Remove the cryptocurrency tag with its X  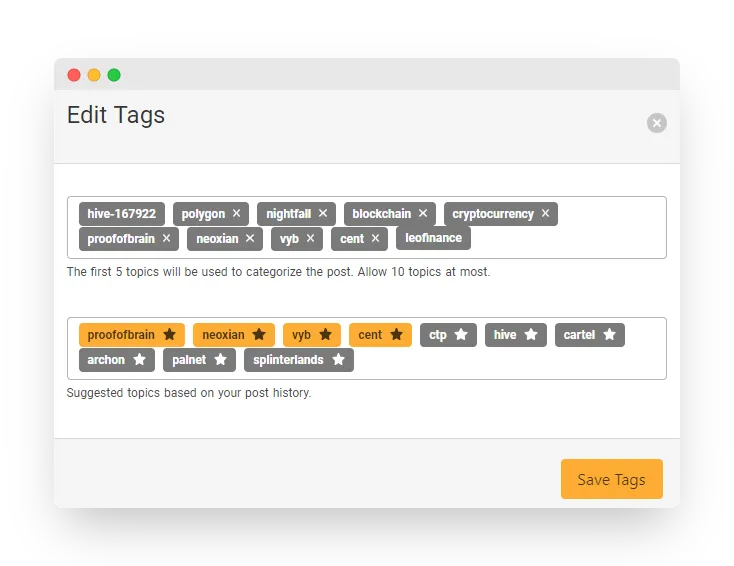point(545,213)
